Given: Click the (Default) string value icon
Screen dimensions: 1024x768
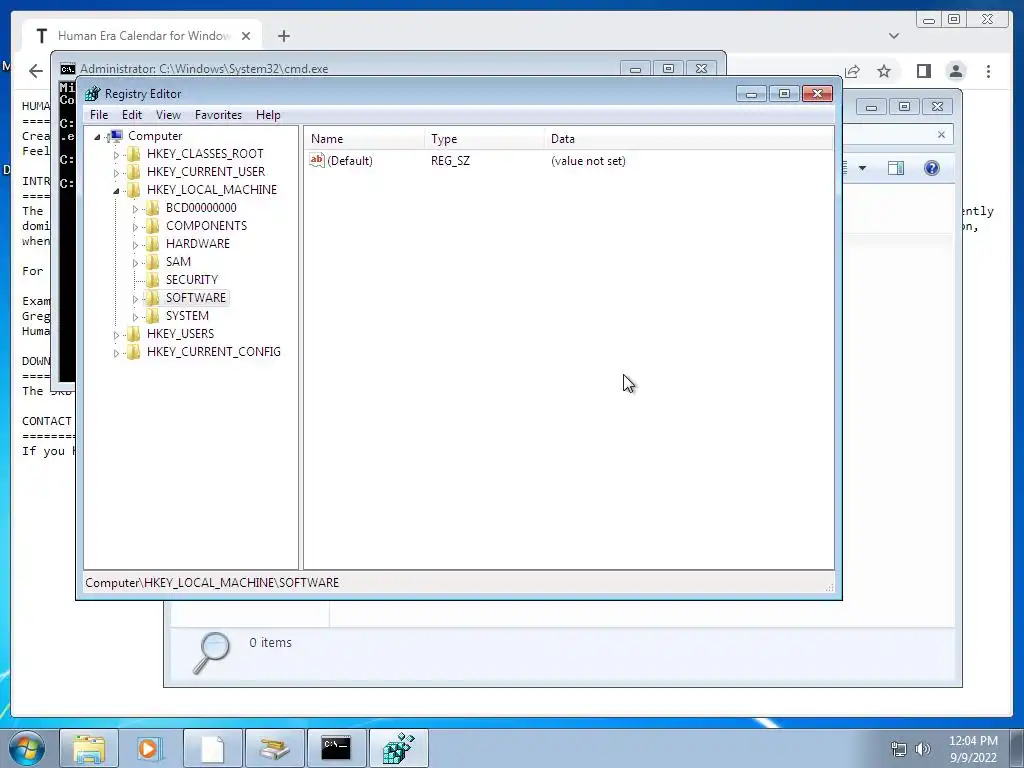Looking at the screenshot, I should click(317, 160).
